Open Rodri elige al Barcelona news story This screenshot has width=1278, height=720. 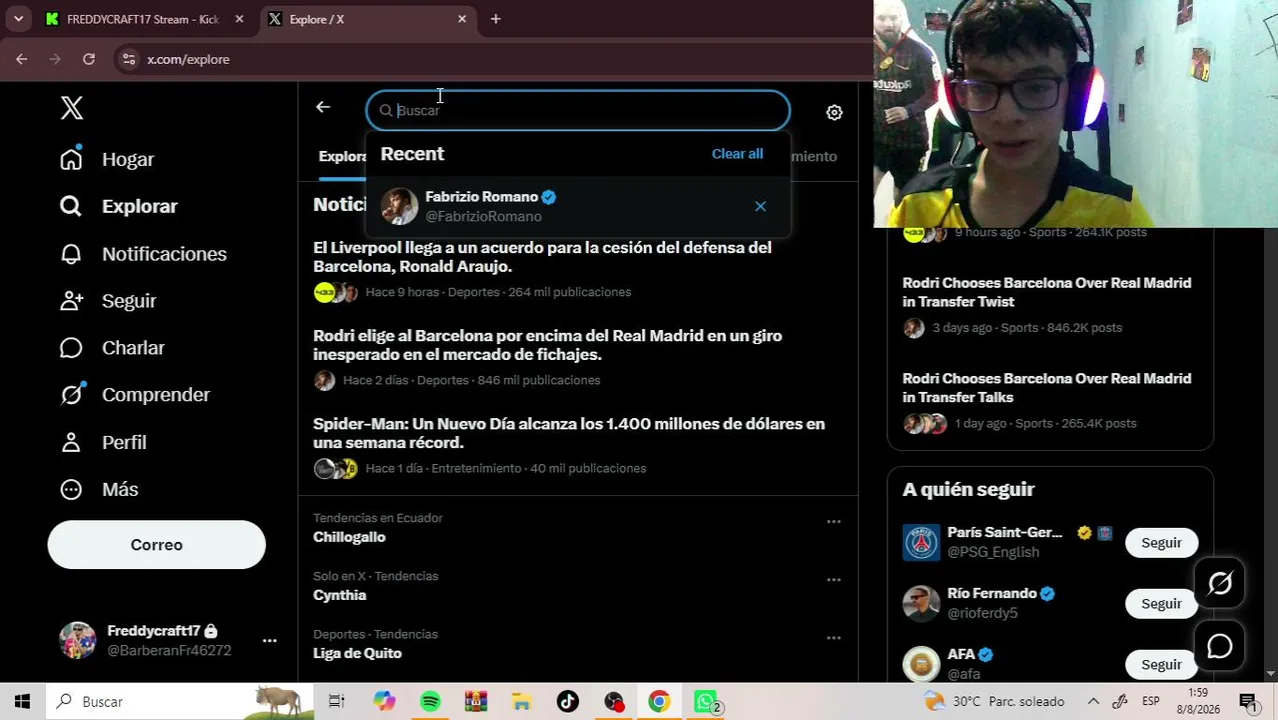tap(547, 345)
